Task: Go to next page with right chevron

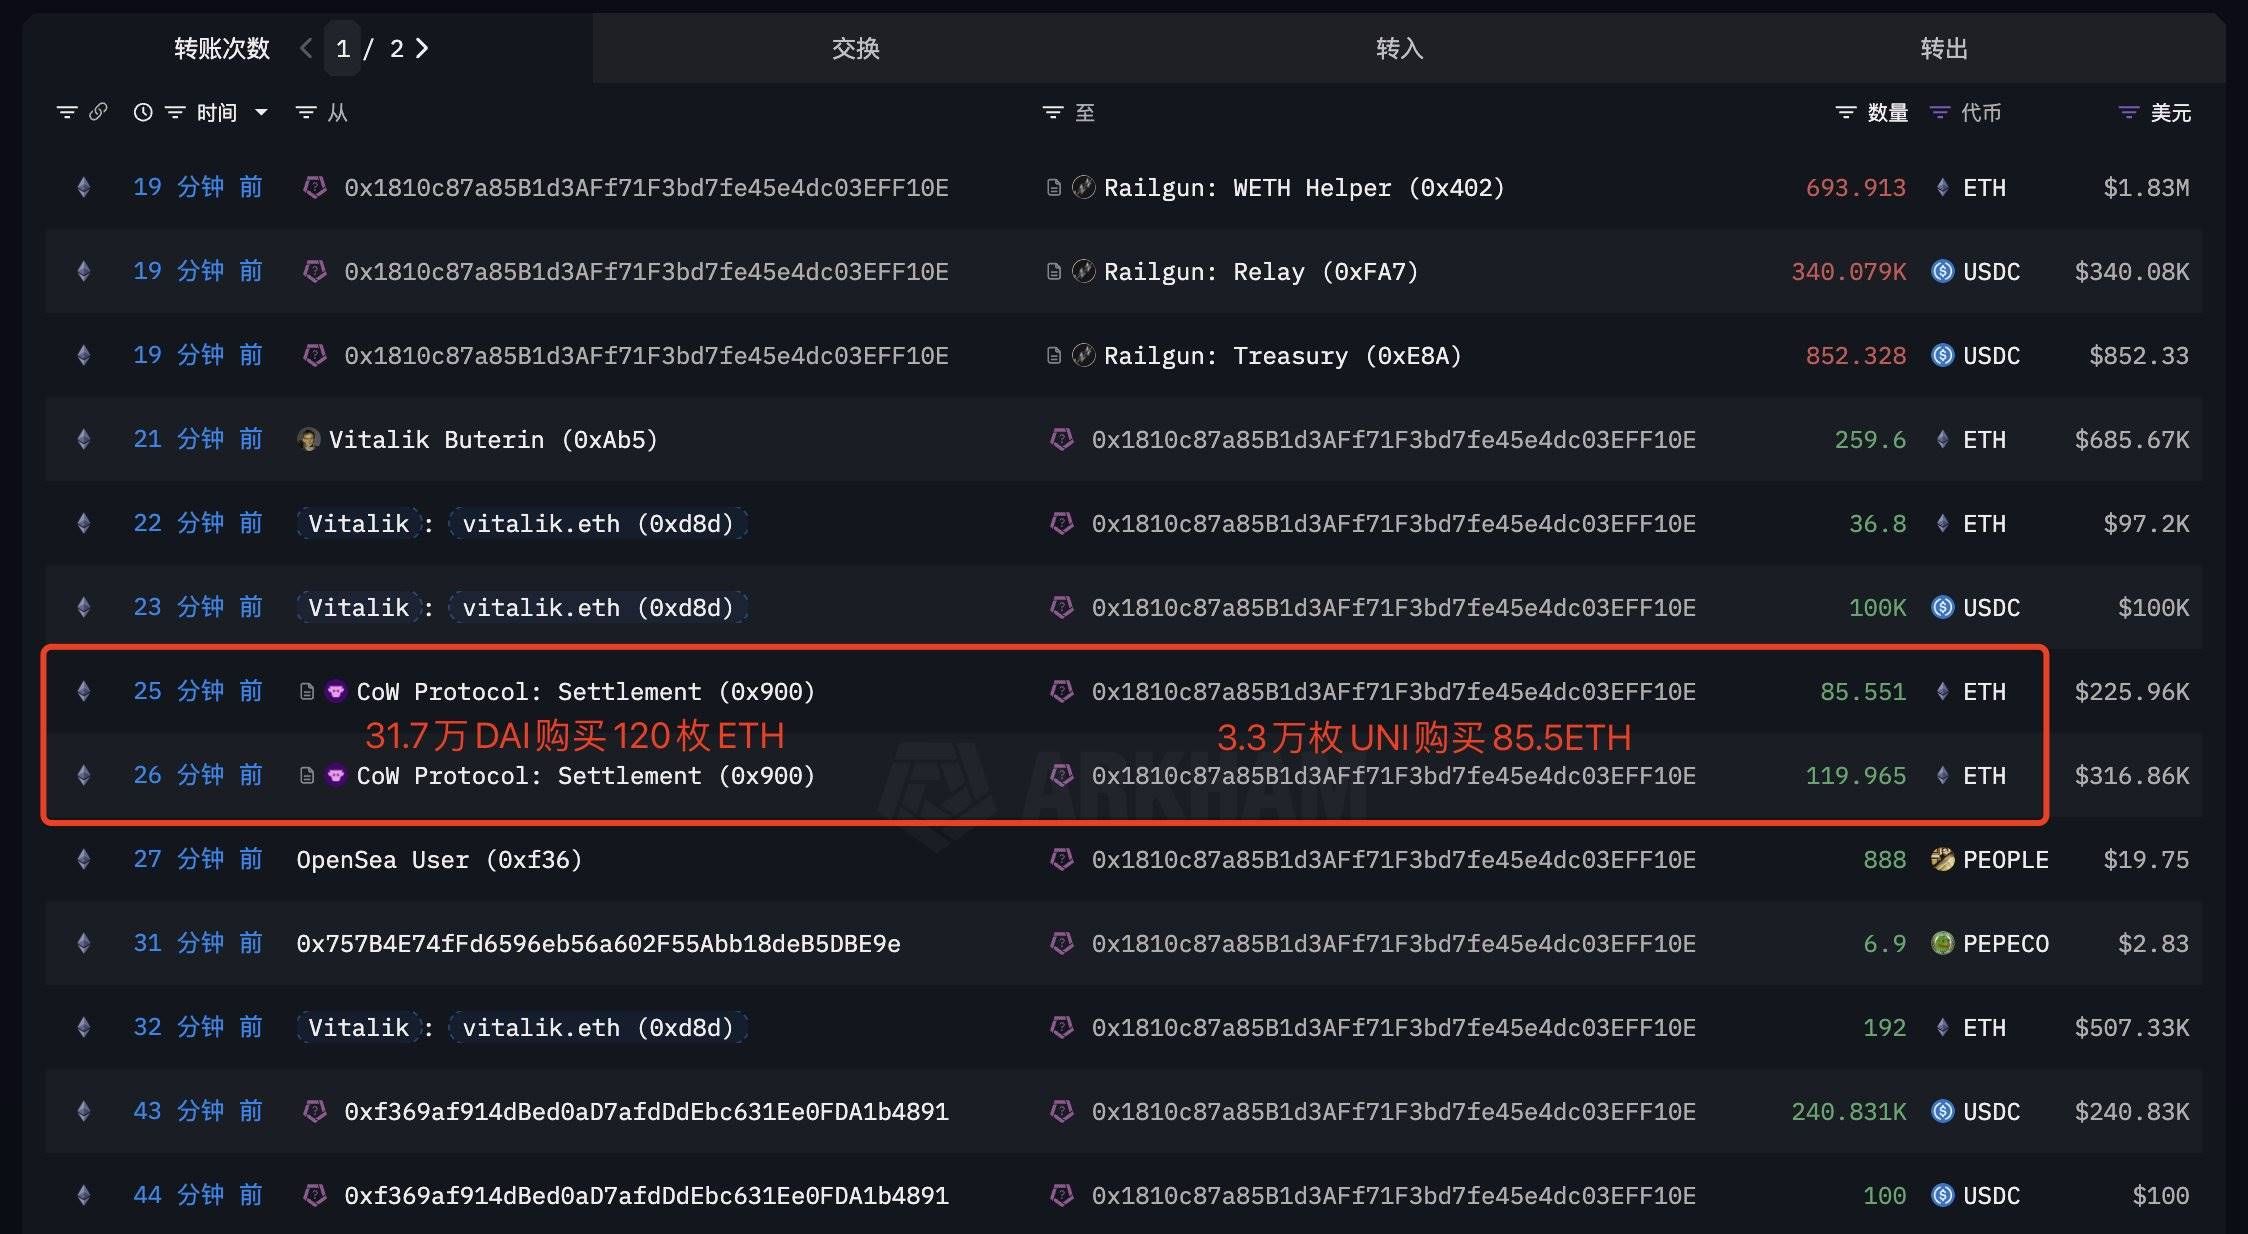Action: pos(422,48)
